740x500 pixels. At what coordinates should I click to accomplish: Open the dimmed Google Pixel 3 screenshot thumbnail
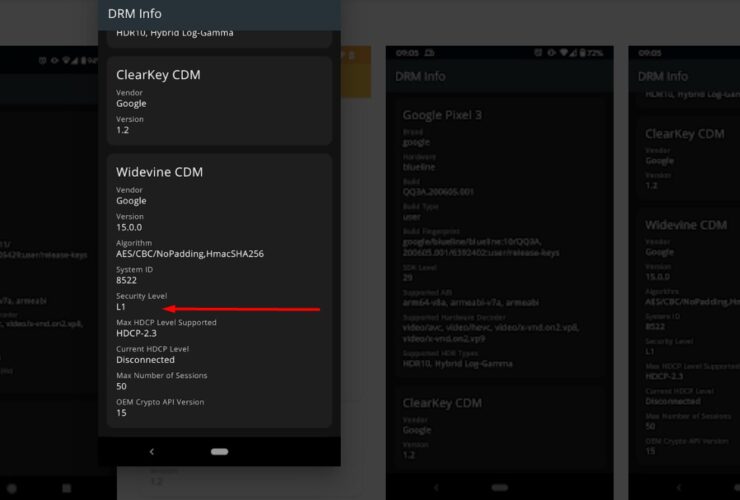(x=499, y=272)
